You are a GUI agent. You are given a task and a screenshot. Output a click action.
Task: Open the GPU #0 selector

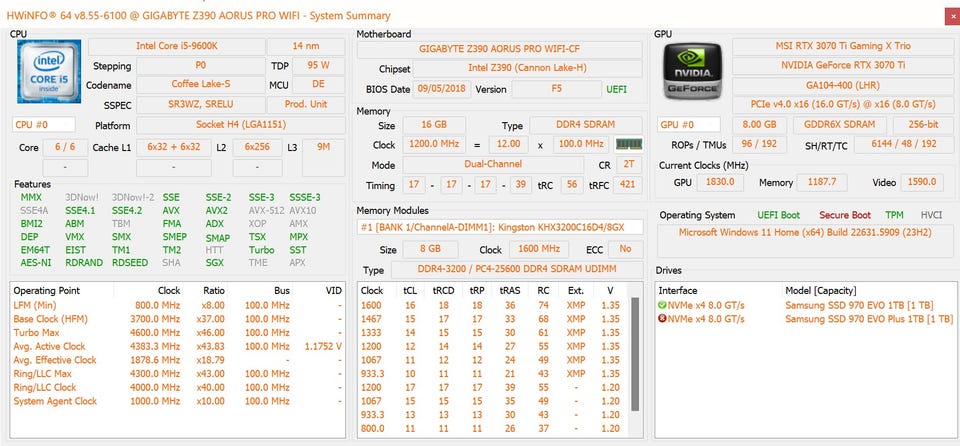click(x=689, y=125)
